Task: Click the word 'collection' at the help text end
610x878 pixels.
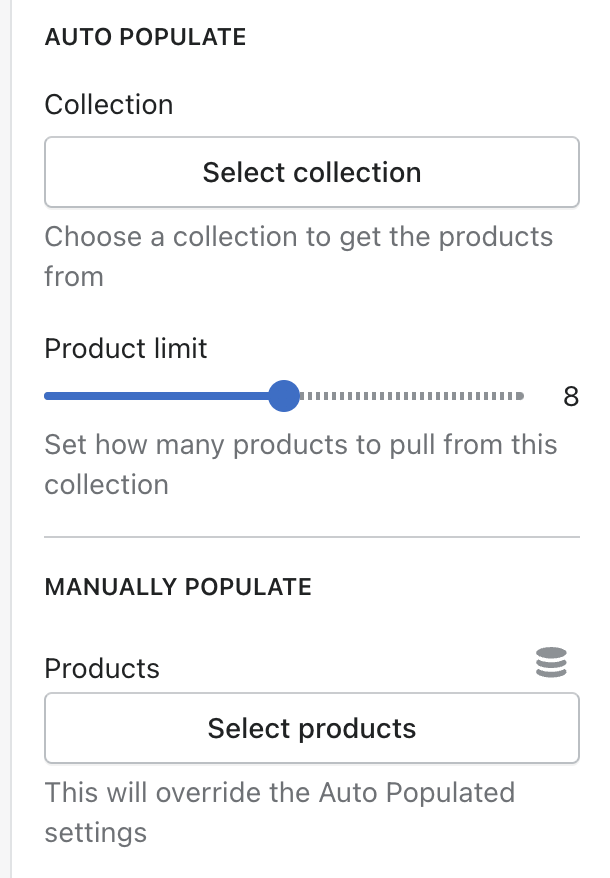Action: pos(106,485)
